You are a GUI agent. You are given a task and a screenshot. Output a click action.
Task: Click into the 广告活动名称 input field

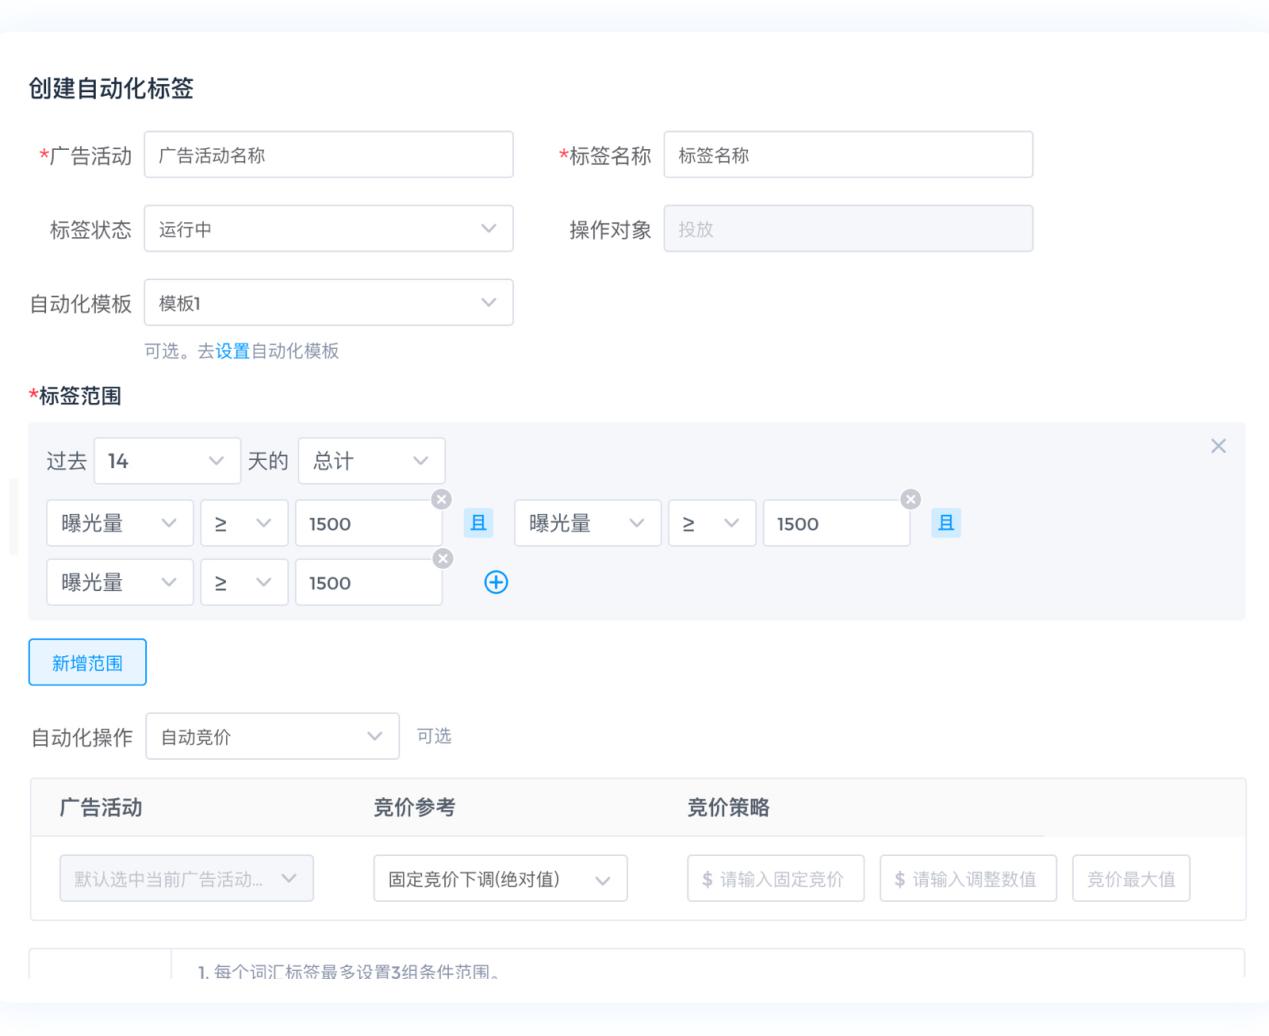point(328,155)
